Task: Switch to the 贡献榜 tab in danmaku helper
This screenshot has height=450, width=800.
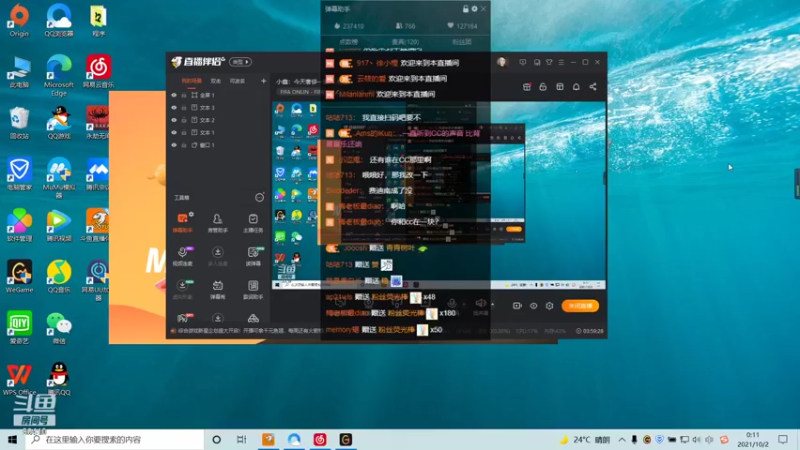Action: (348, 42)
